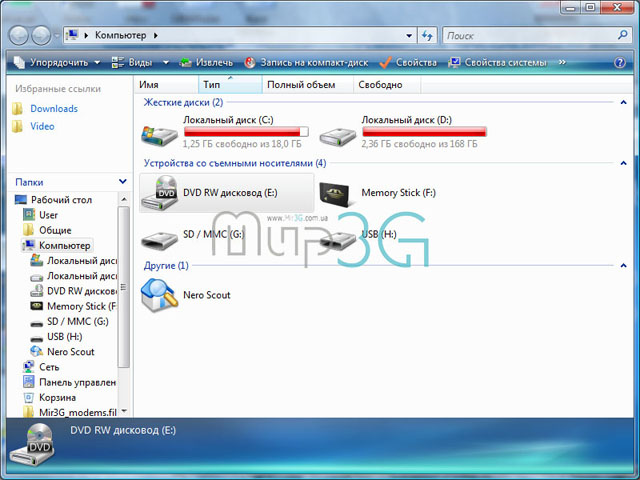640x480 pixels.
Task: Collapse Жесткие диски group
Action: click(x=623, y=102)
